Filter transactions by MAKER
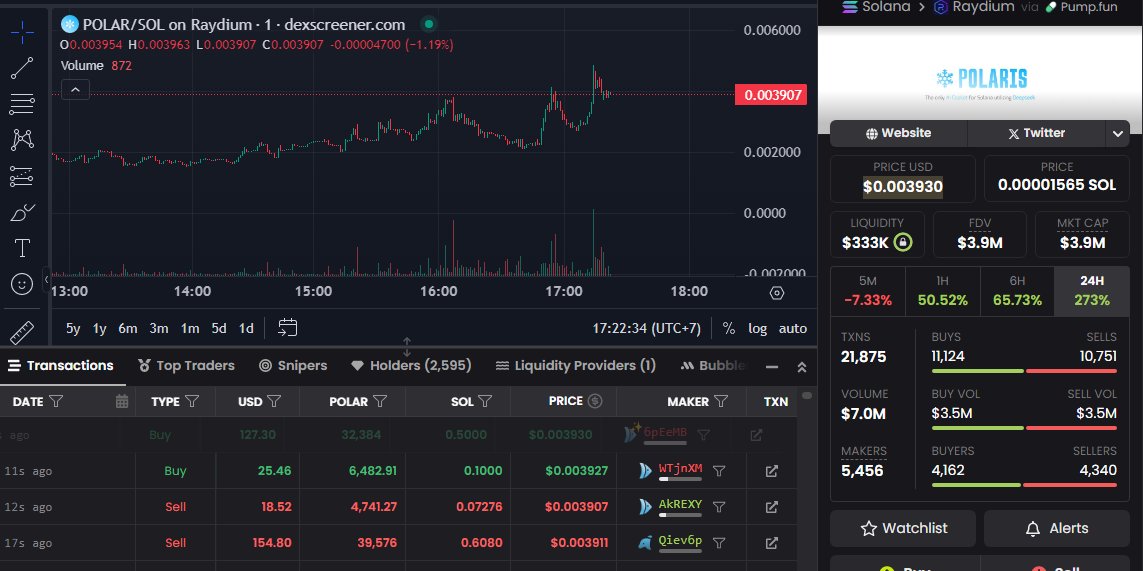The image size is (1143, 571). (x=721, y=401)
